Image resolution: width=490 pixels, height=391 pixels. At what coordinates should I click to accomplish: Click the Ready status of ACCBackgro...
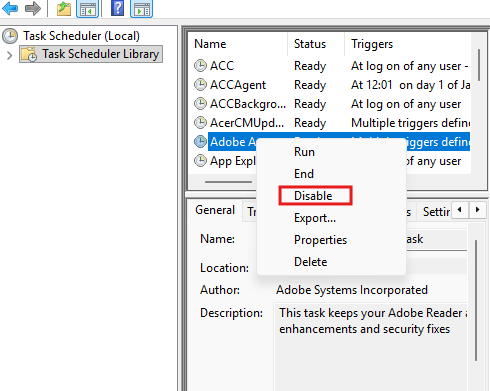pyautogui.click(x=310, y=104)
